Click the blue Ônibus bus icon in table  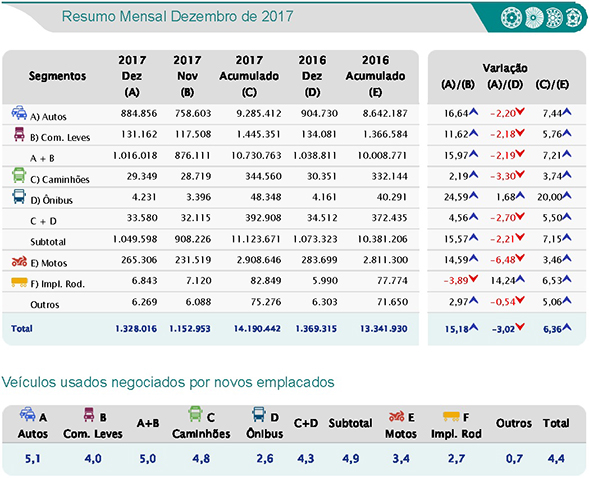(19, 196)
